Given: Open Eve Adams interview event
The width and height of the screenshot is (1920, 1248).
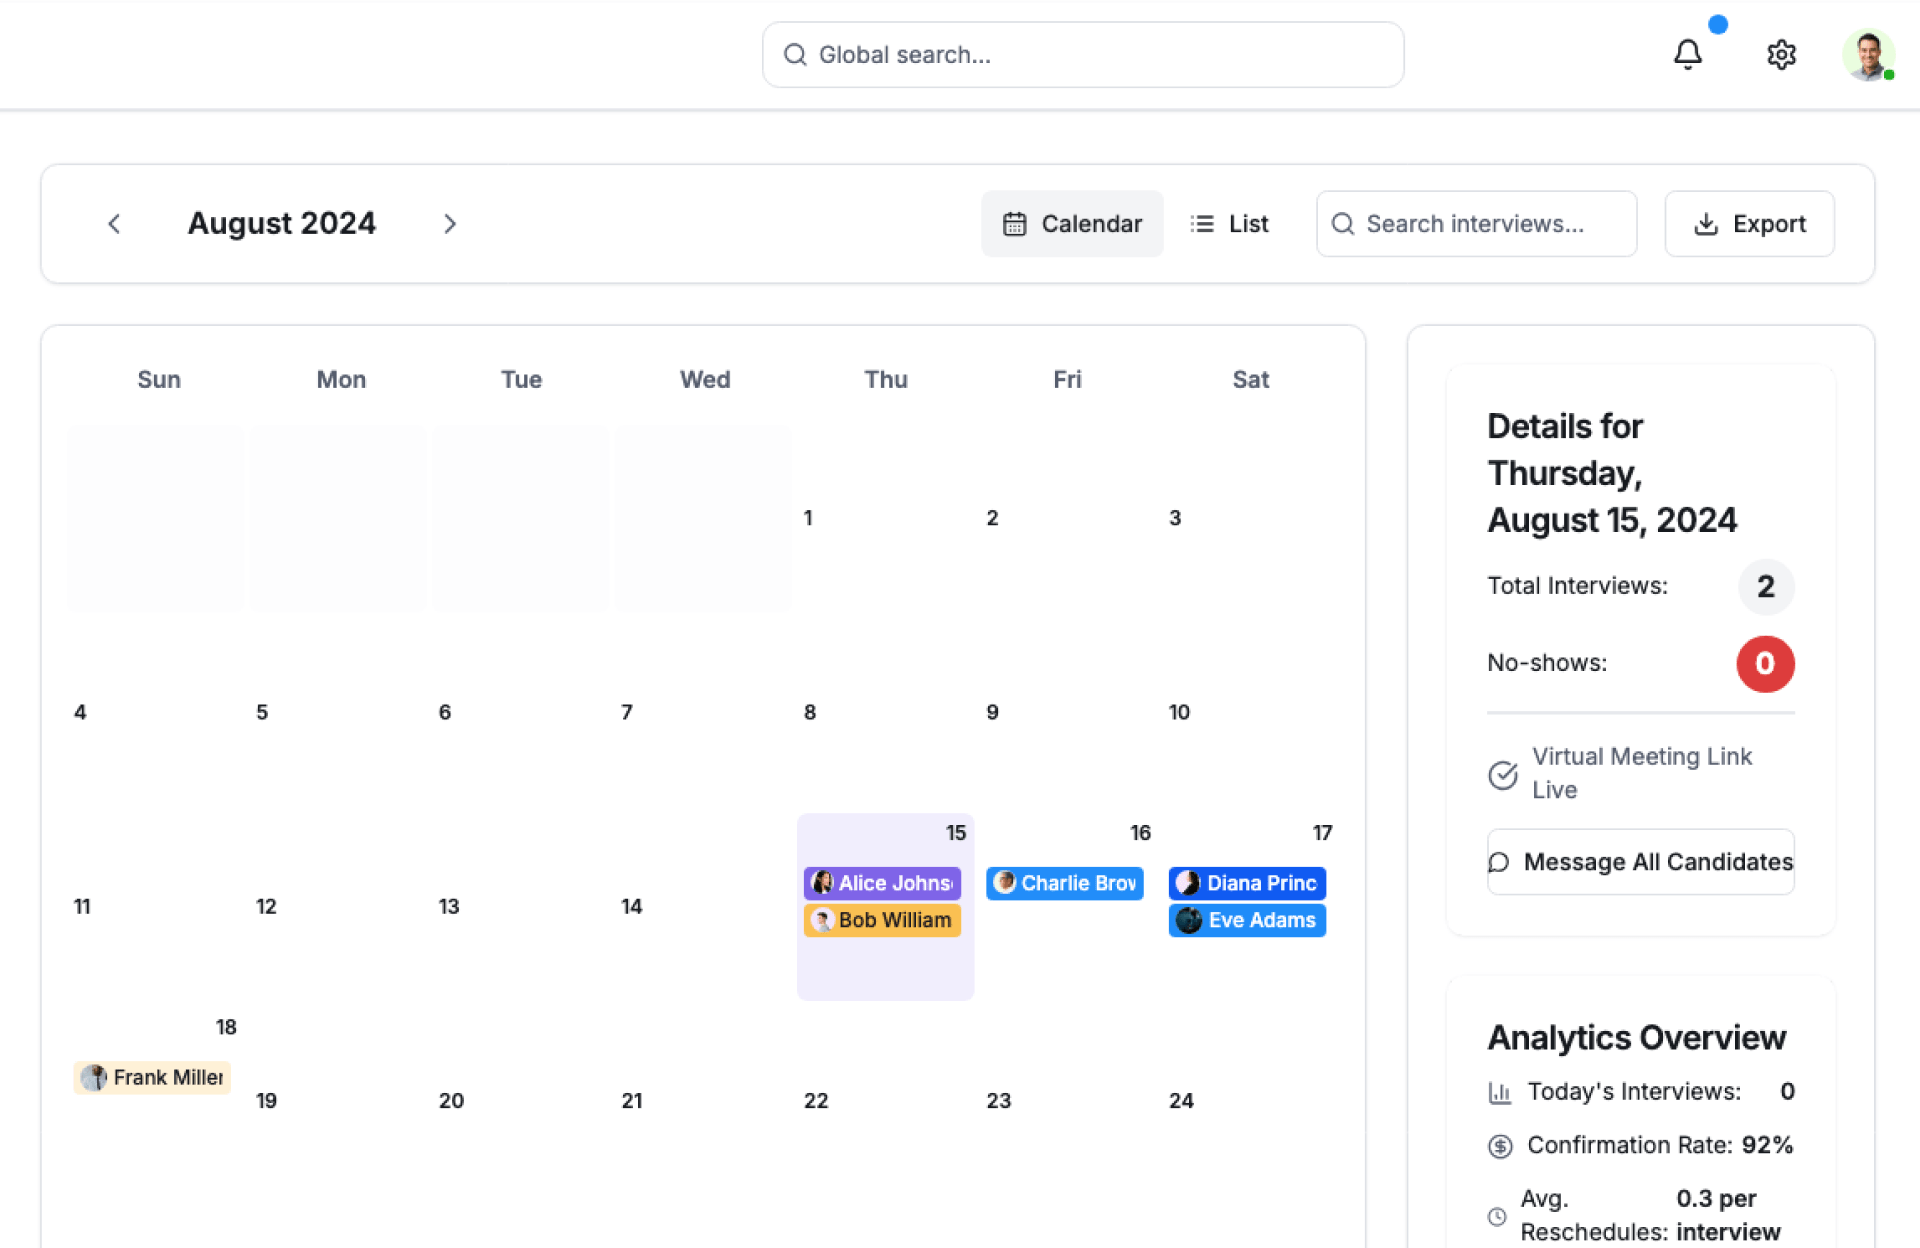Looking at the screenshot, I should click(1246, 920).
